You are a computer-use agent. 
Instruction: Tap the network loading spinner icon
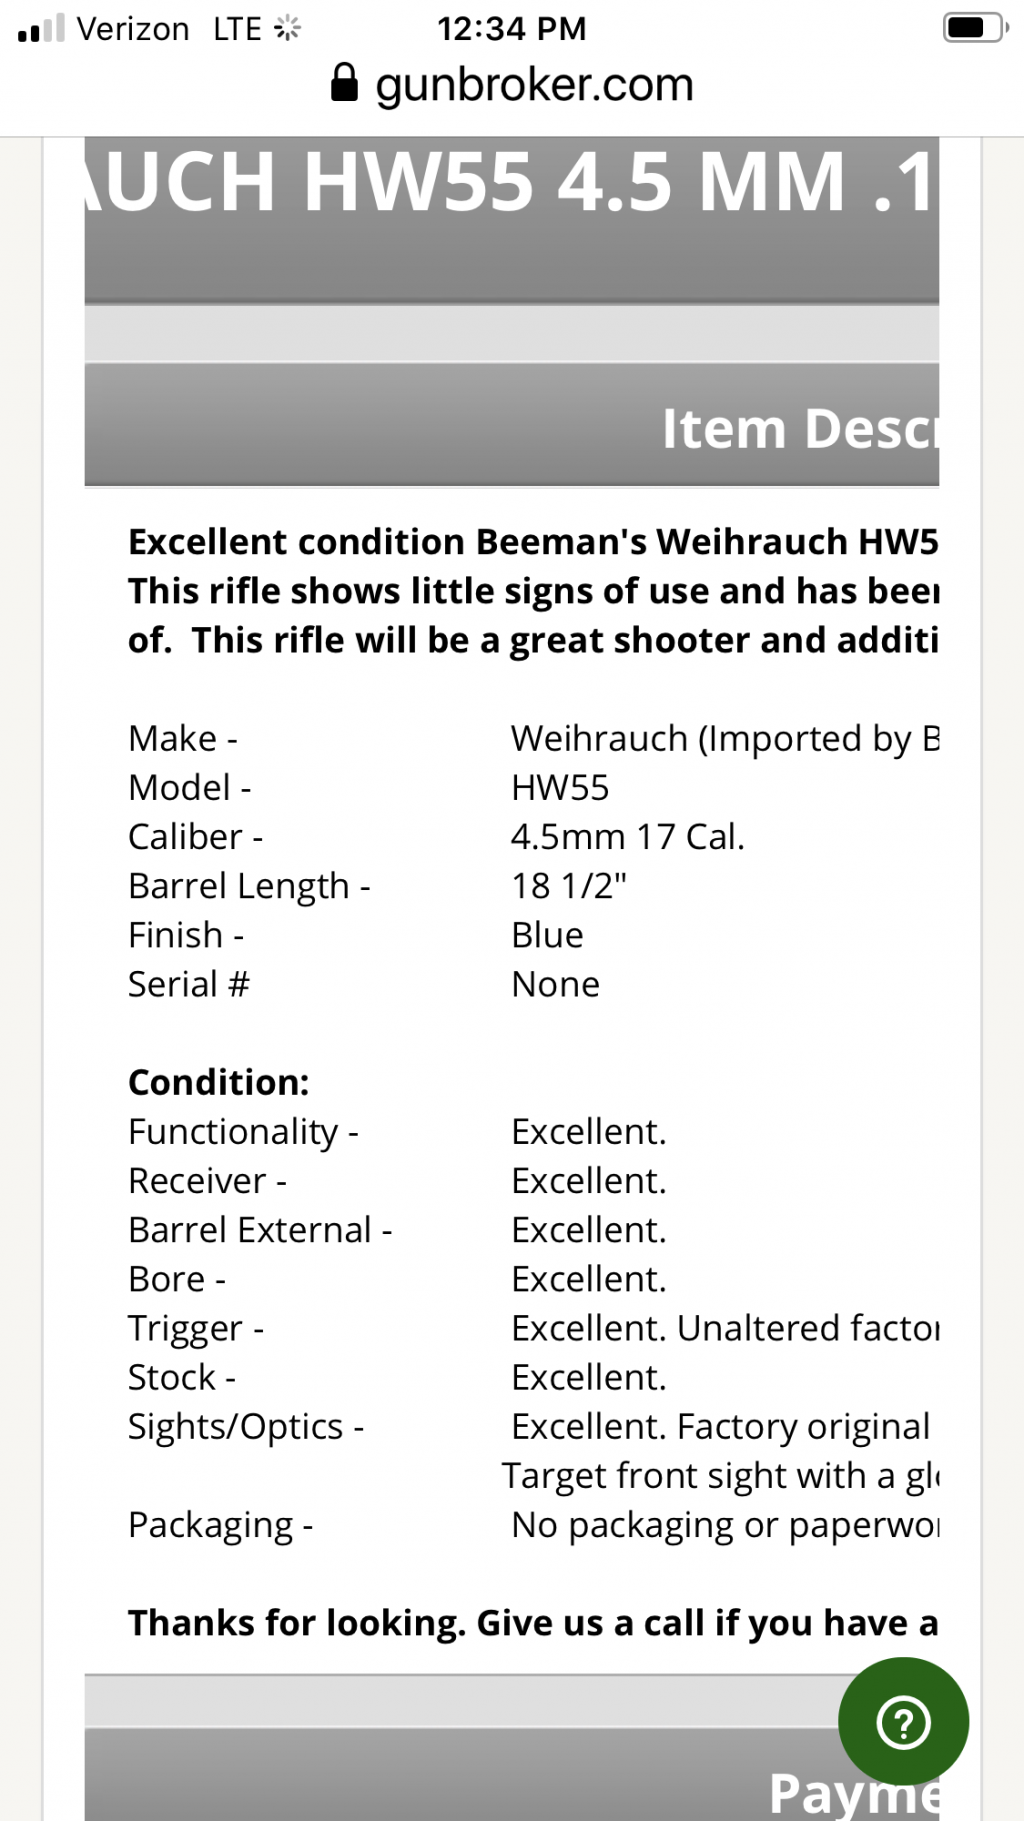(x=287, y=28)
